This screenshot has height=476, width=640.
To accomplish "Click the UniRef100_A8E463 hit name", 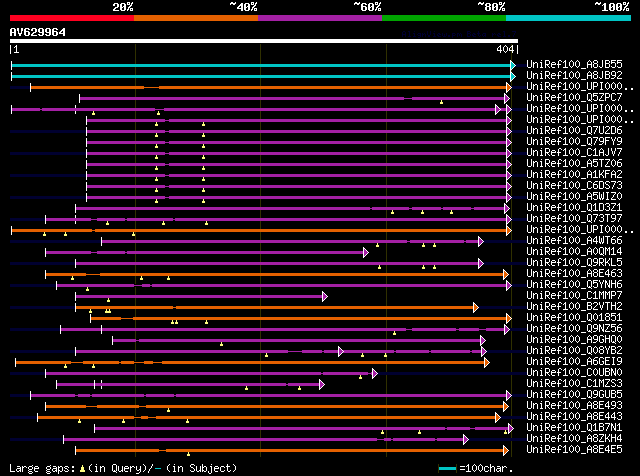I will click(574, 274).
